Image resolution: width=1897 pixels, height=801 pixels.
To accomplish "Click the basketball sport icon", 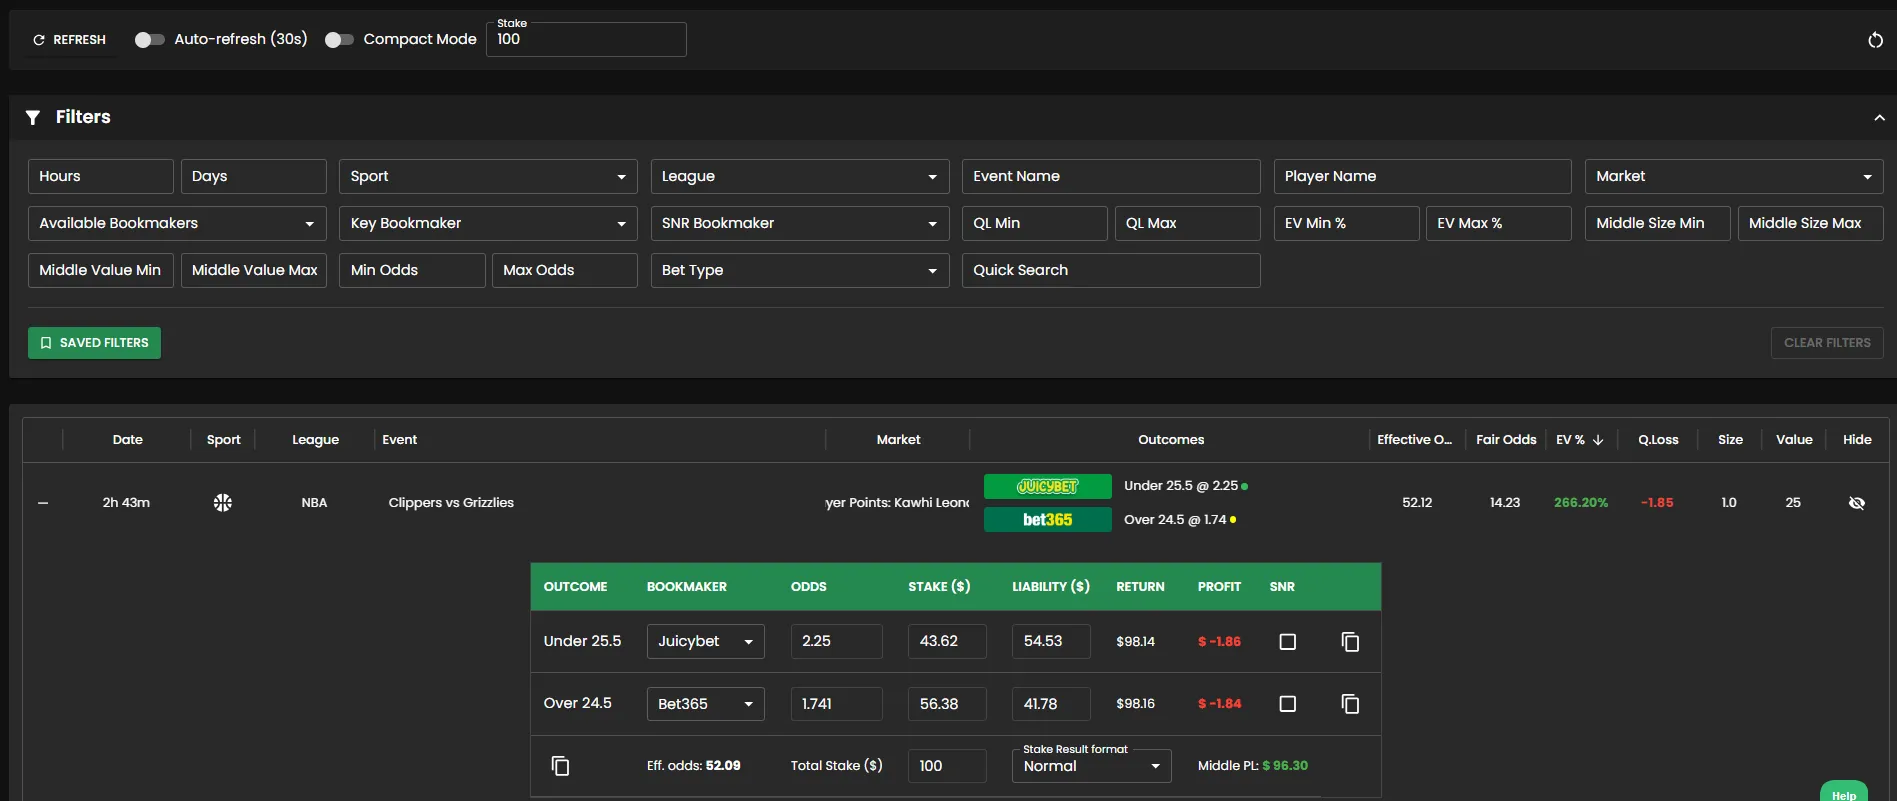I will click(x=223, y=502).
